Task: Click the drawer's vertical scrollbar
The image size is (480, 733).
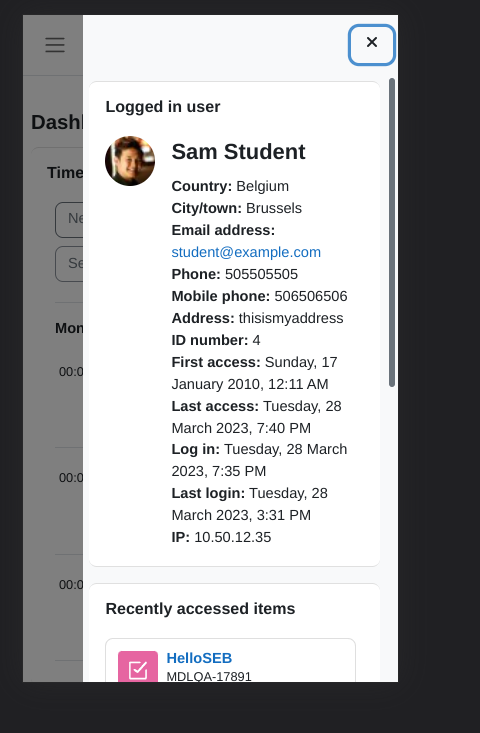Action: click(392, 232)
